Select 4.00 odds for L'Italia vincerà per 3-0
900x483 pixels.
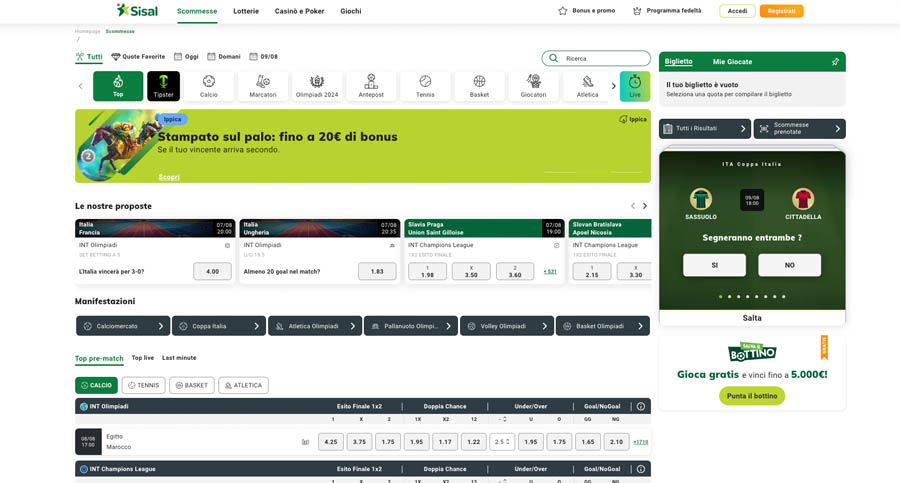click(212, 271)
